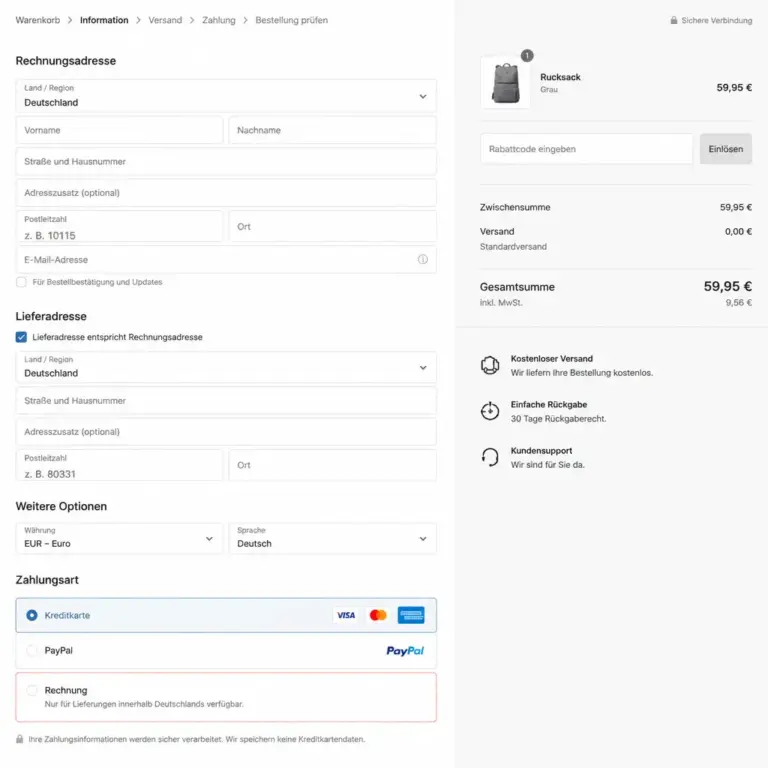Click the Wir sind für Sie da text
This screenshot has height=768, width=768.
click(x=548, y=465)
